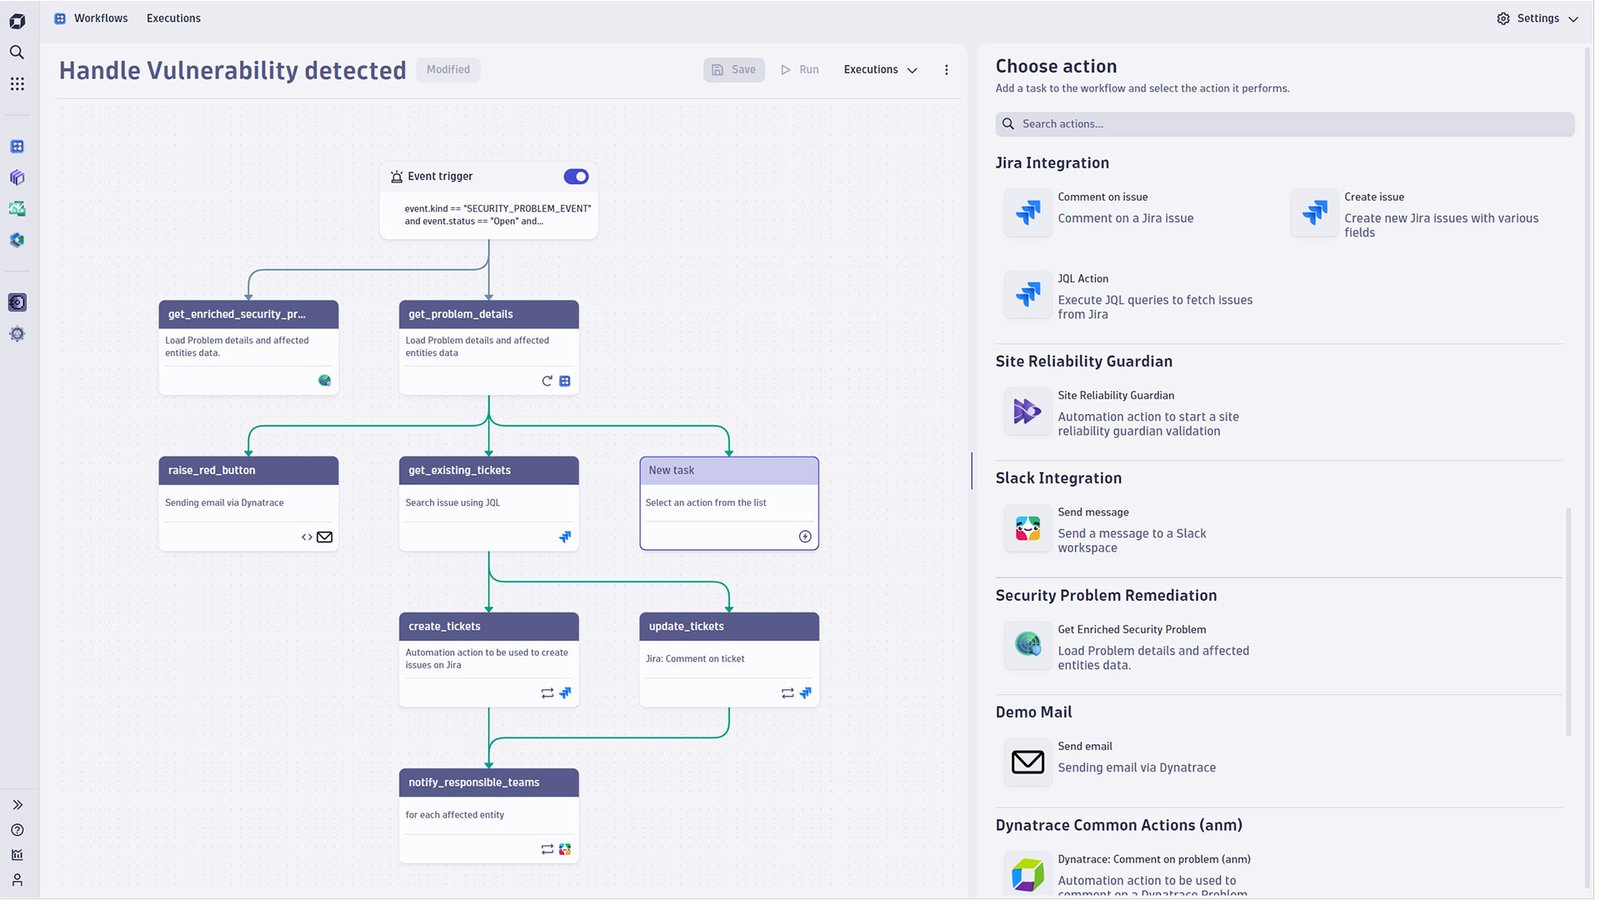Select the JQL Action icon

tap(1028, 295)
